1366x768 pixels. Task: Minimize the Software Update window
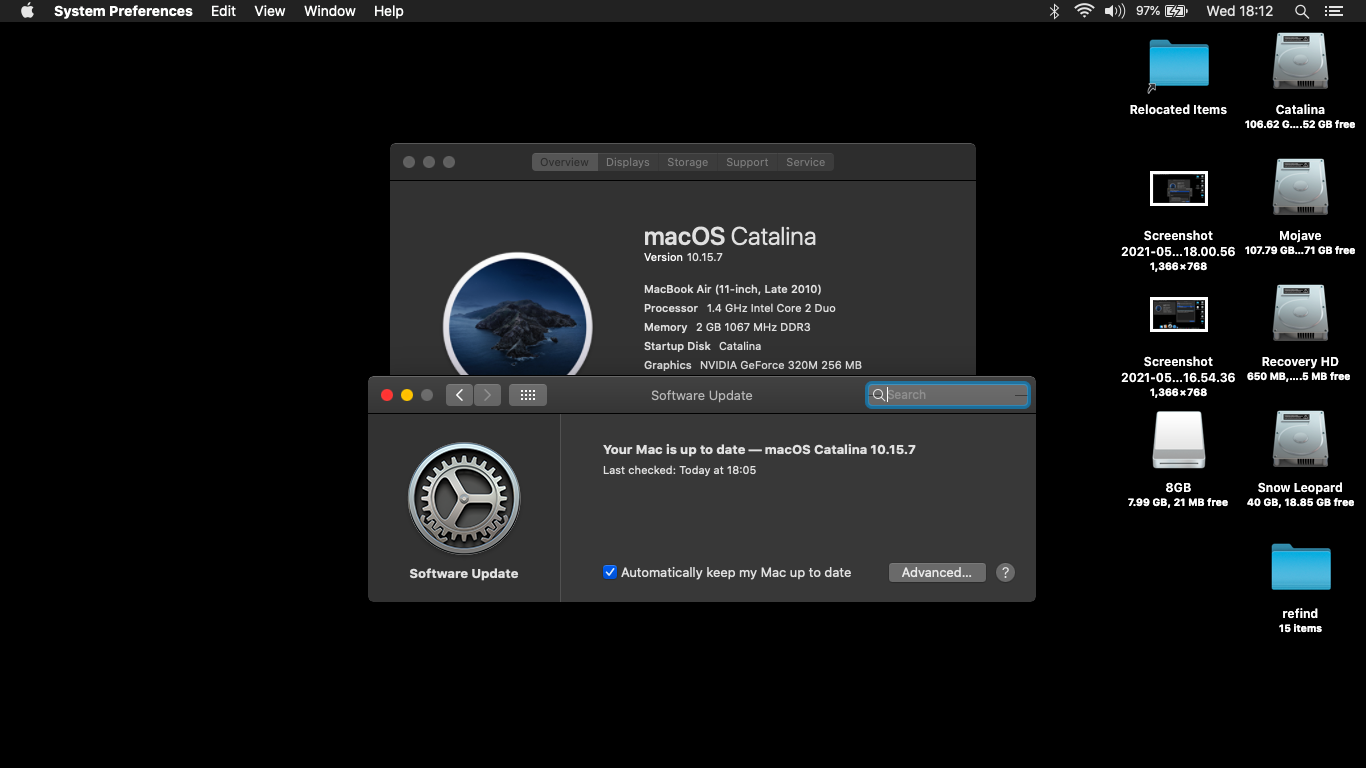pos(407,395)
